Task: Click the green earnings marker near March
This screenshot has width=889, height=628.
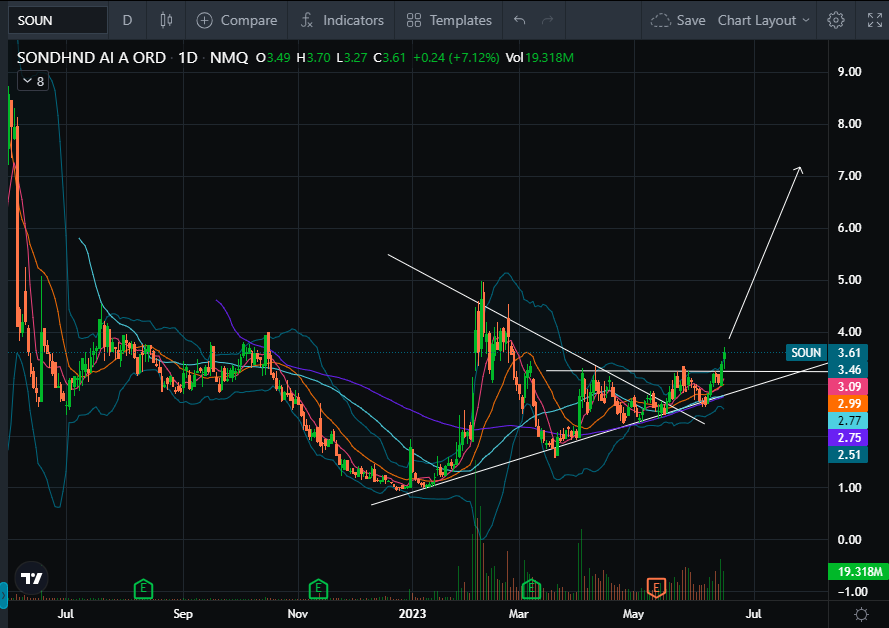Action: click(531, 588)
